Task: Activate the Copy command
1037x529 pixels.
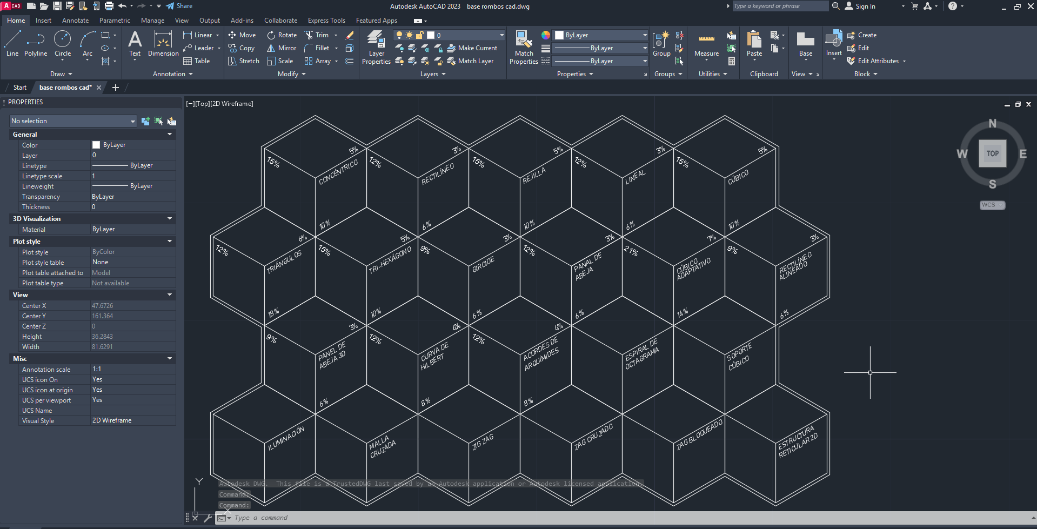Action: tap(241, 48)
